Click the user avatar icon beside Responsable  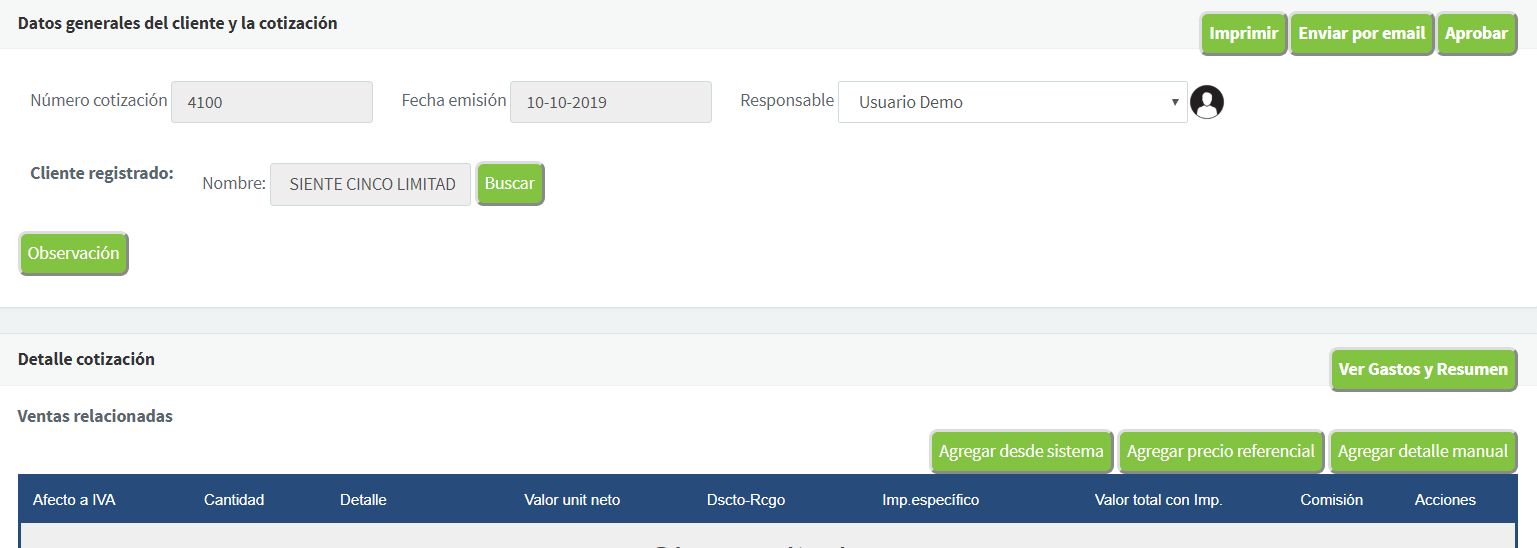1207,102
